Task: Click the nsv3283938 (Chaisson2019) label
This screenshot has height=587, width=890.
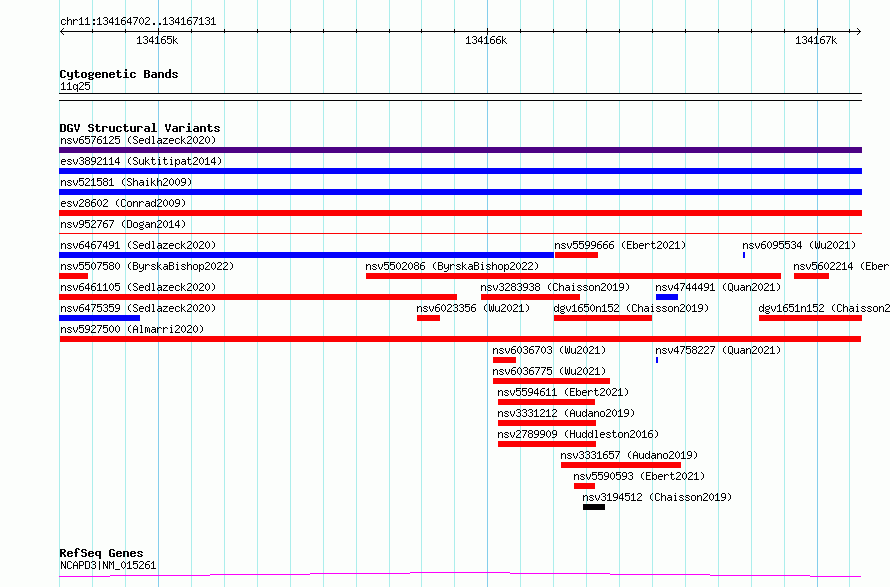Action: 555,287
